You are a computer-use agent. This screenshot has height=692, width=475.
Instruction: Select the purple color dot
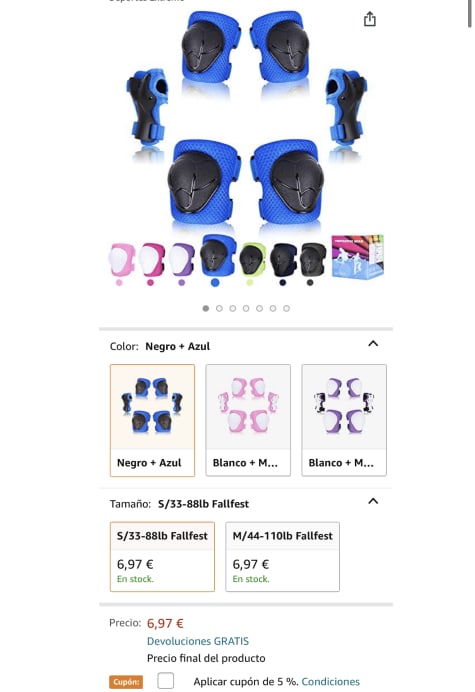[181, 282]
